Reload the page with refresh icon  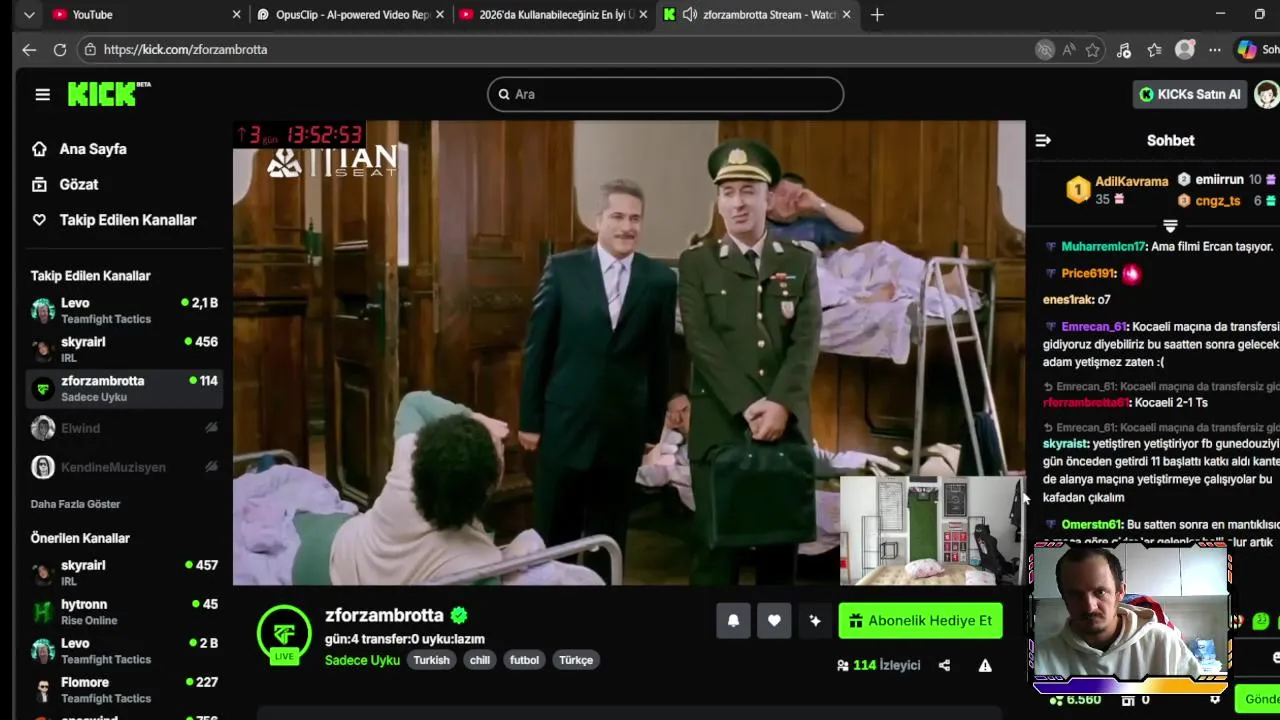click(60, 49)
